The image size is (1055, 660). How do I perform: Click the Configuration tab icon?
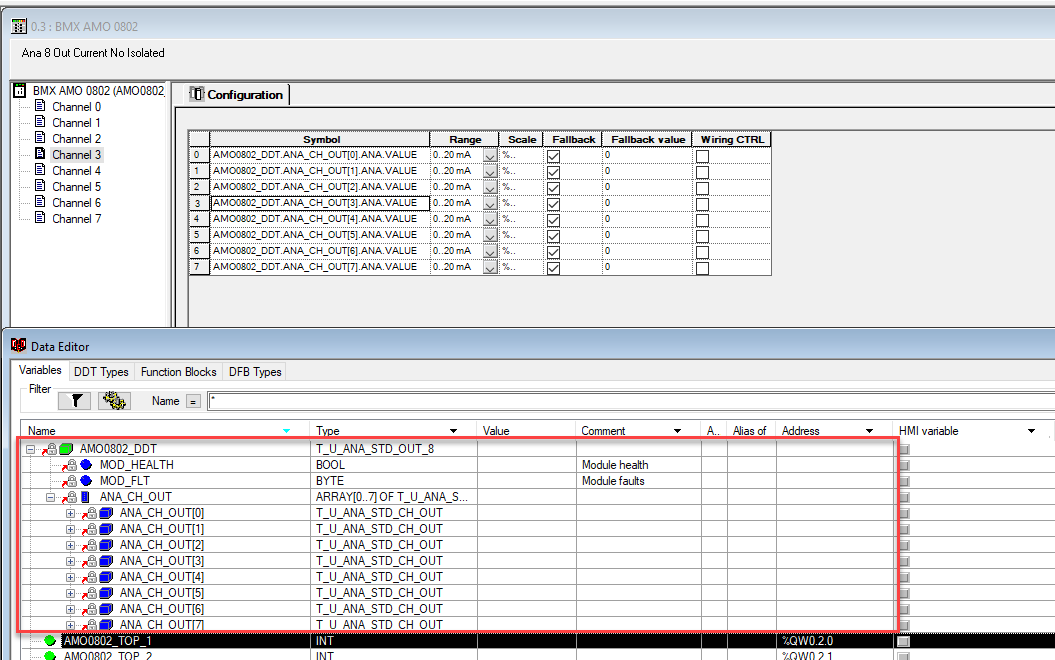[196, 94]
